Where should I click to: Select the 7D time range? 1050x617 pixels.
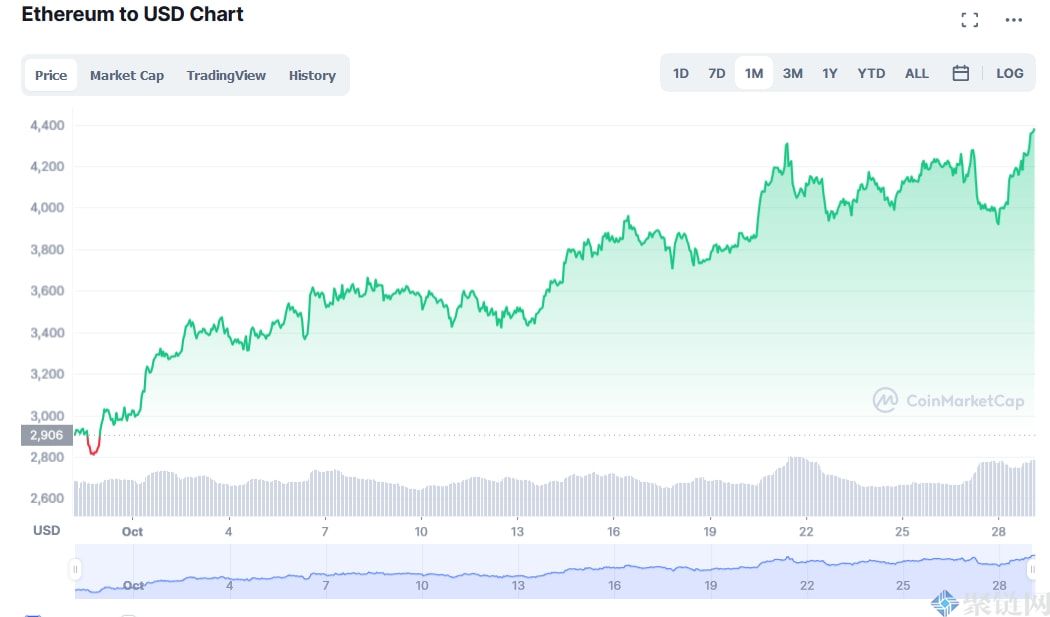tap(717, 73)
